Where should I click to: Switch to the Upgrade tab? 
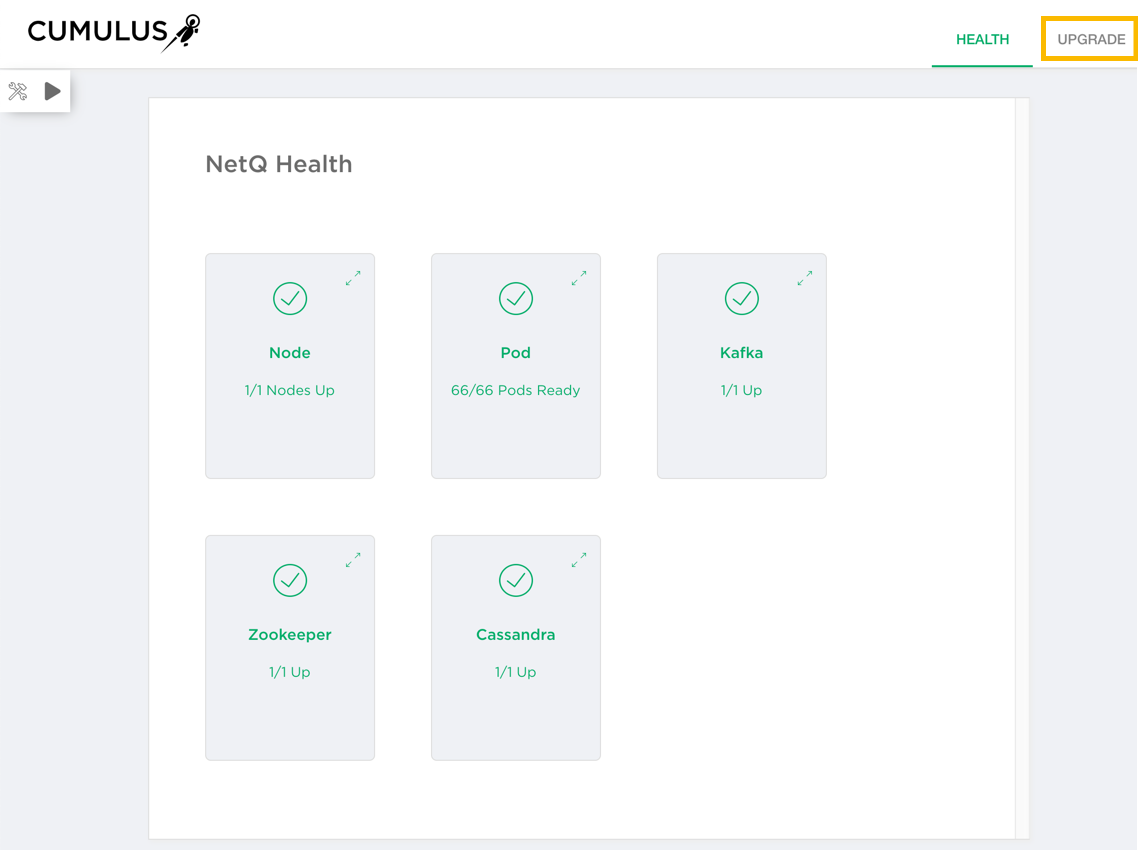click(1090, 39)
